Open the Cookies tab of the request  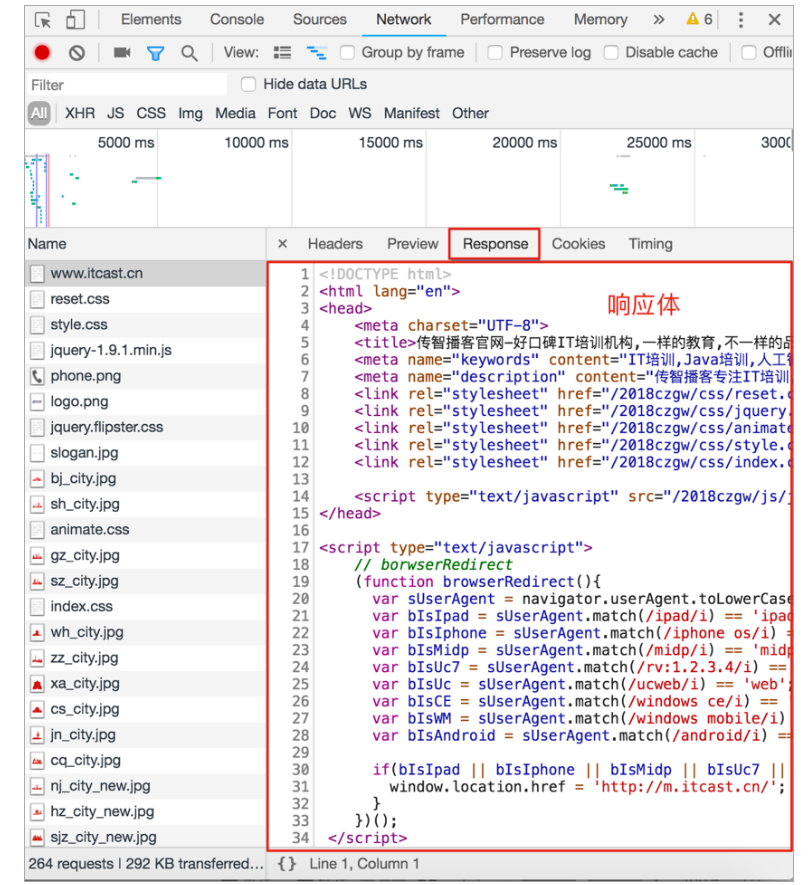point(579,244)
